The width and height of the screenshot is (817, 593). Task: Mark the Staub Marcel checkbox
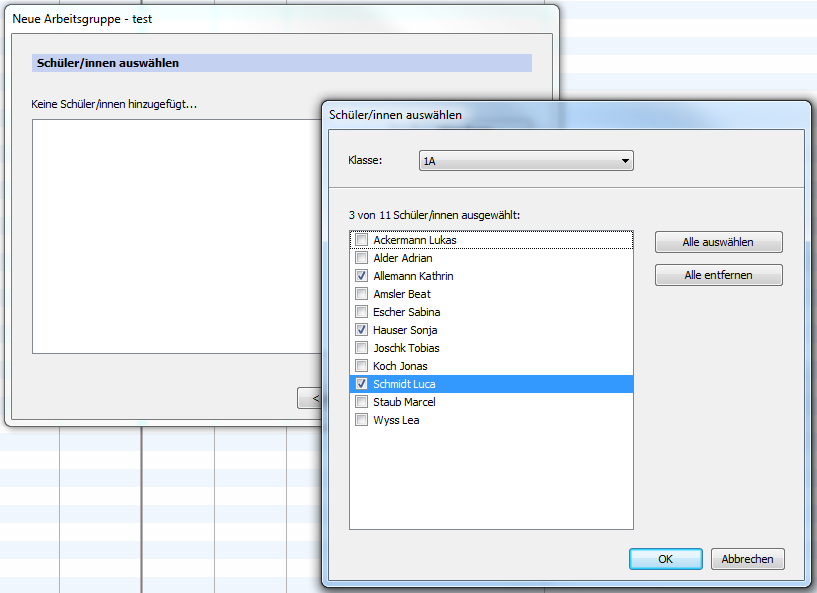(361, 402)
